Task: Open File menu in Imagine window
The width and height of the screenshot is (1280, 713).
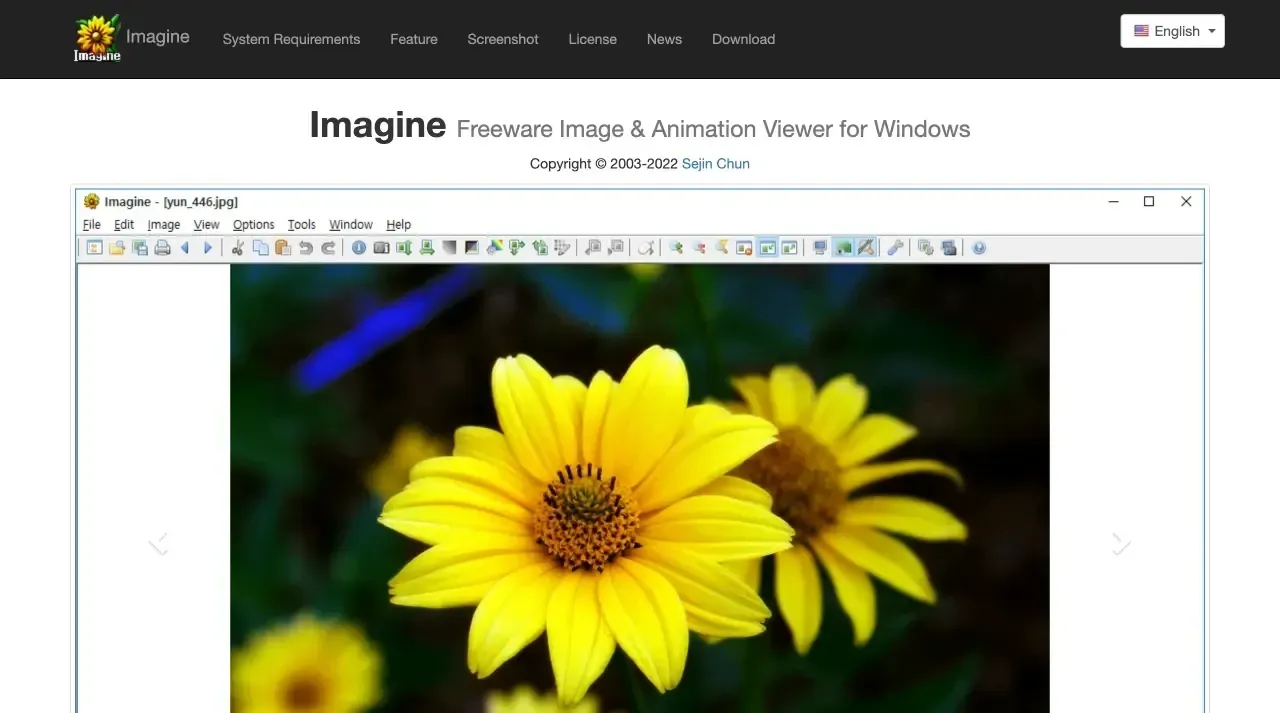Action: click(92, 225)
